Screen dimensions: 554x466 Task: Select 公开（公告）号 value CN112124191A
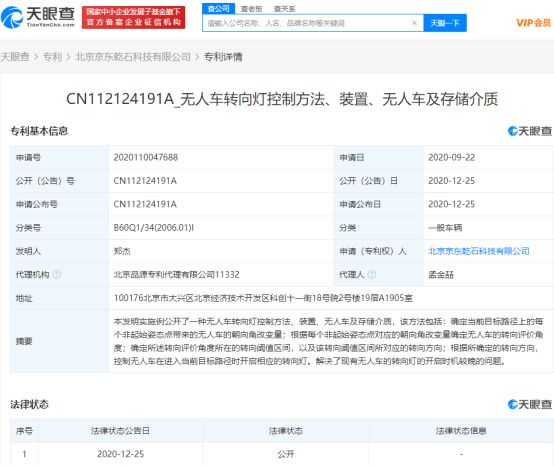pos(145,181)
